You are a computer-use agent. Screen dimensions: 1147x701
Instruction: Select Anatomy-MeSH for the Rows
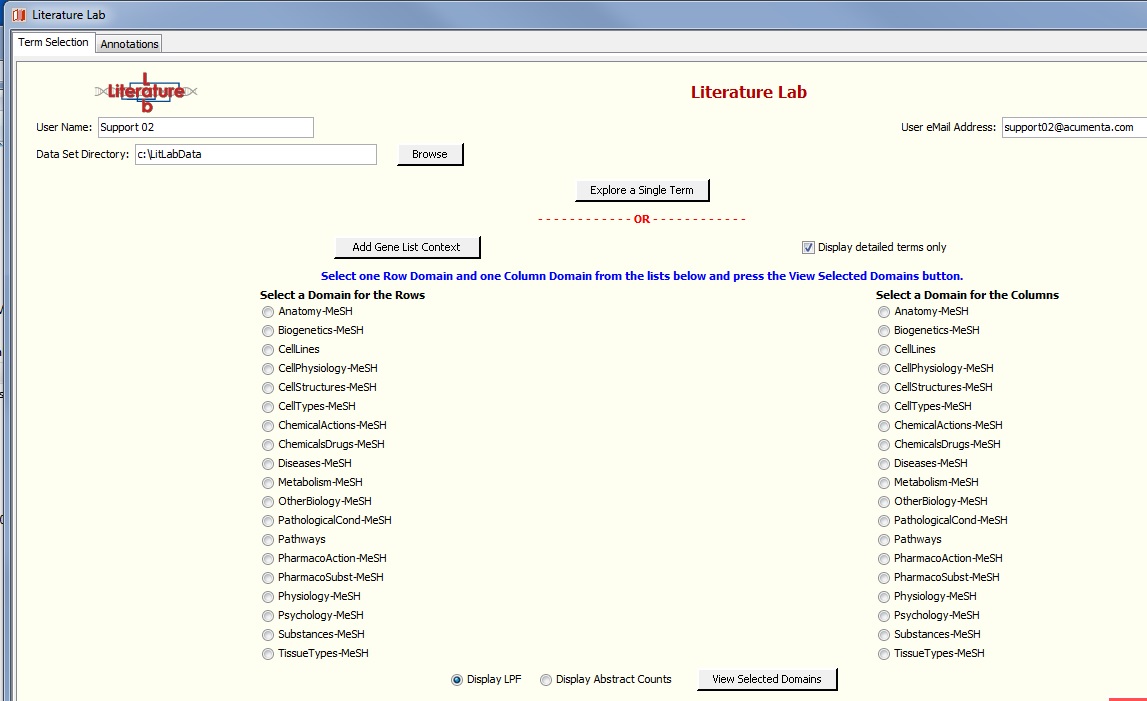tap(268, 312)
